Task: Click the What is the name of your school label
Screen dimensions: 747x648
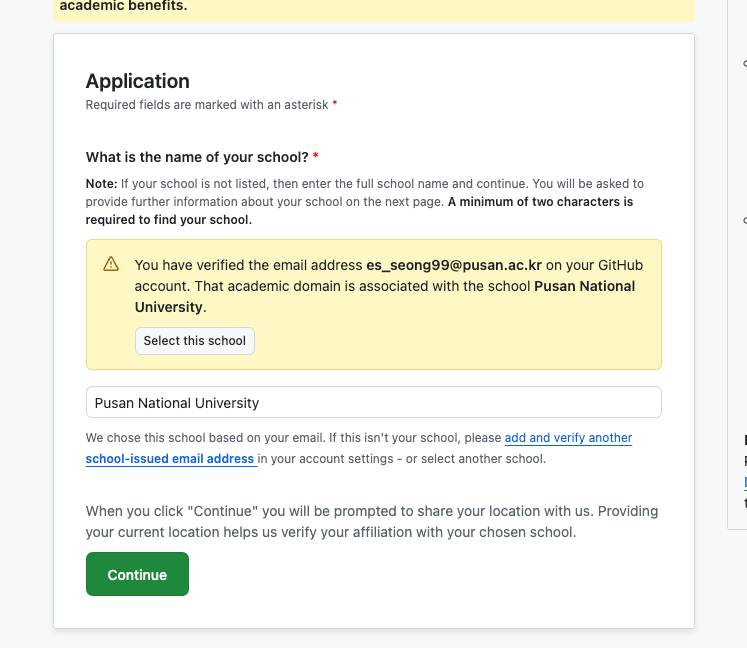Action: click(x=197, y=157)
